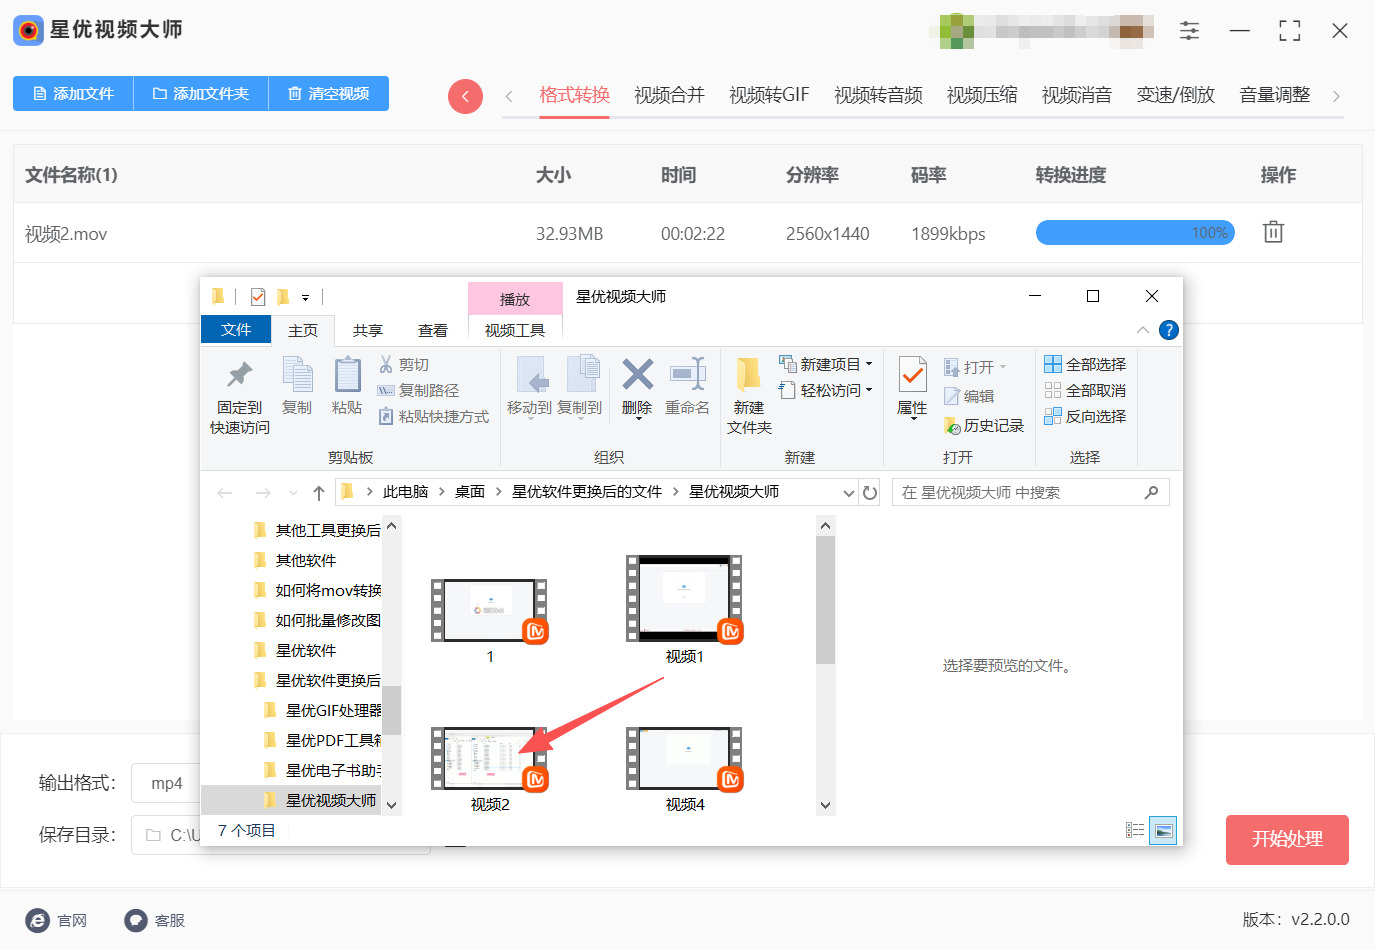Viewport: 1375px width, 950px height.
Task: Switch to 视频合并 tab
Action: (670, 95)
